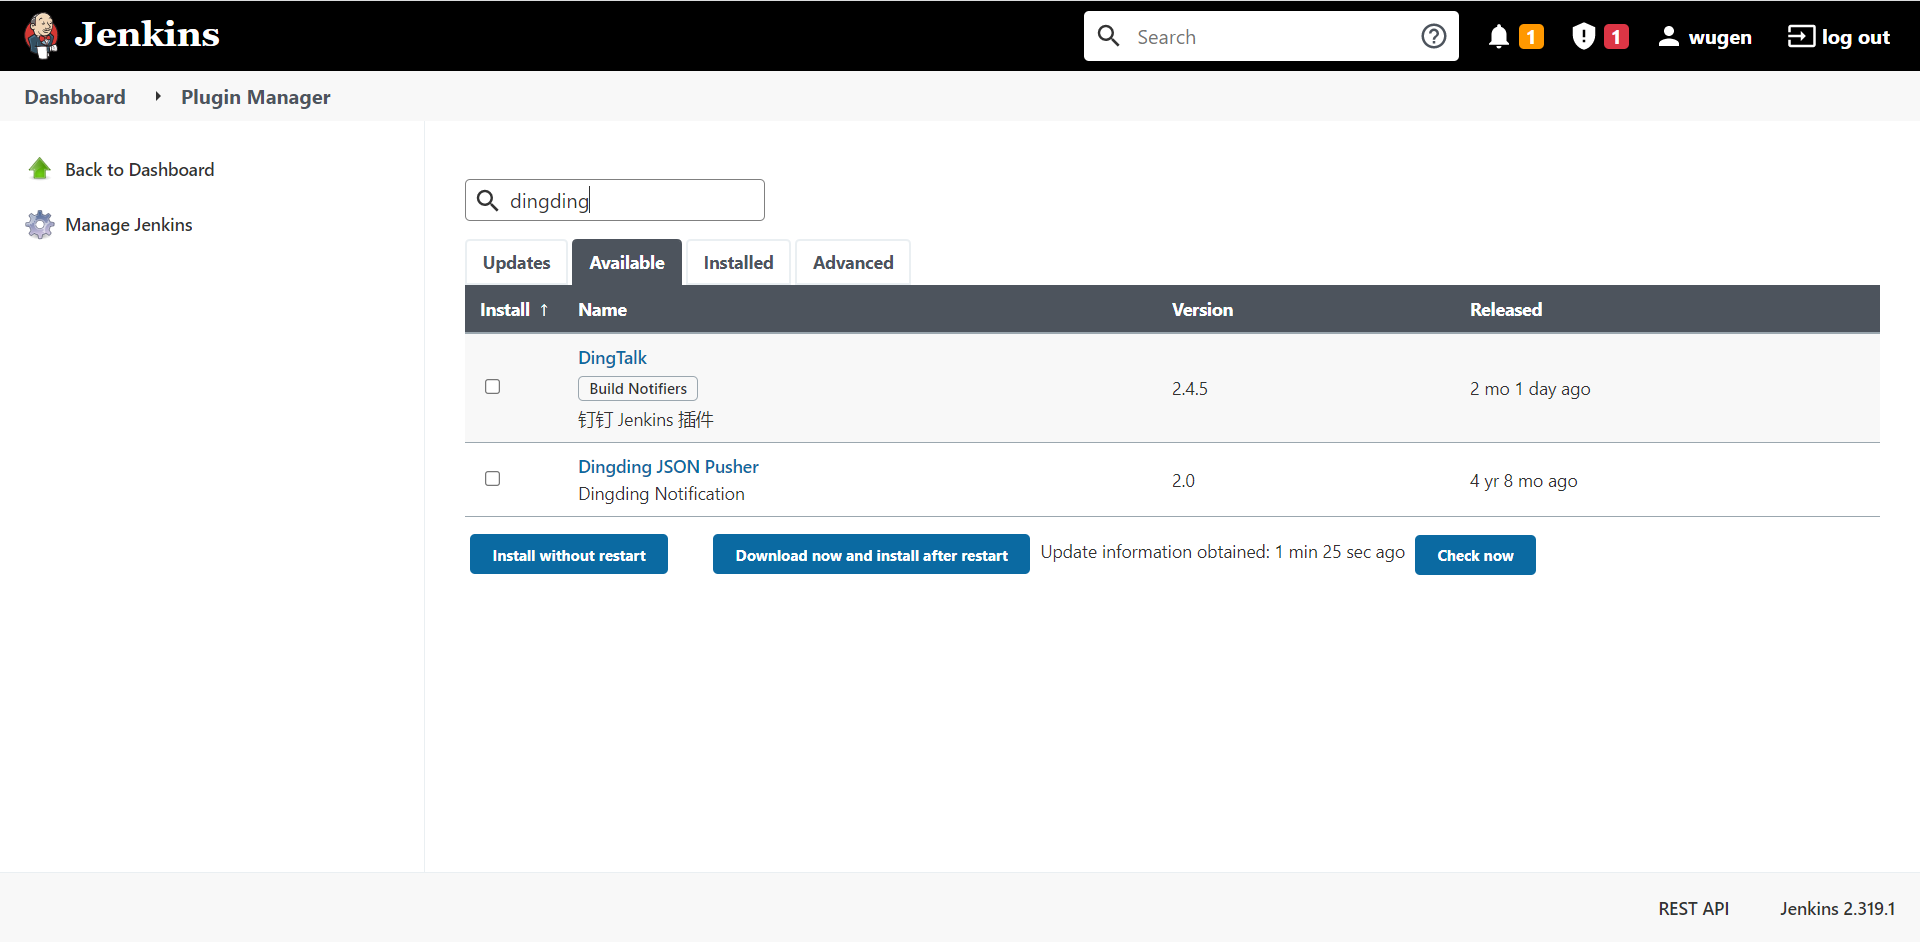The height and width of the screenshot is (942, 1920).
Task: Tick the Dingding JSON Pusher checkbox
Action: pos(492,479)
